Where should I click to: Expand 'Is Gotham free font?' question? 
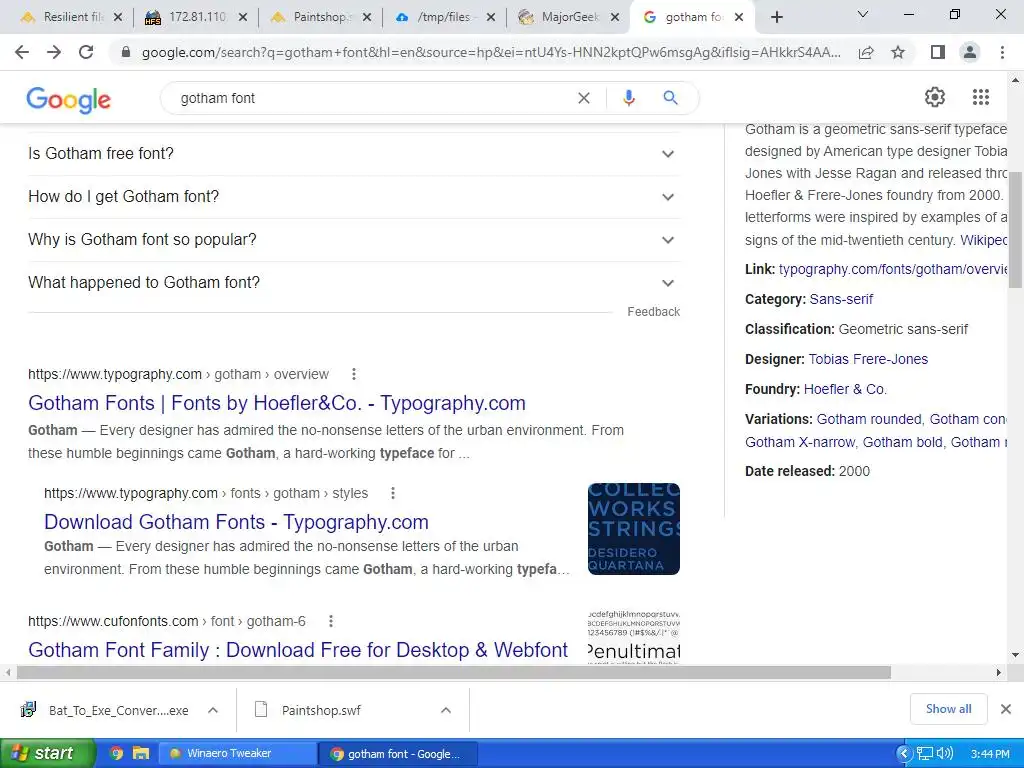[354, 154]
